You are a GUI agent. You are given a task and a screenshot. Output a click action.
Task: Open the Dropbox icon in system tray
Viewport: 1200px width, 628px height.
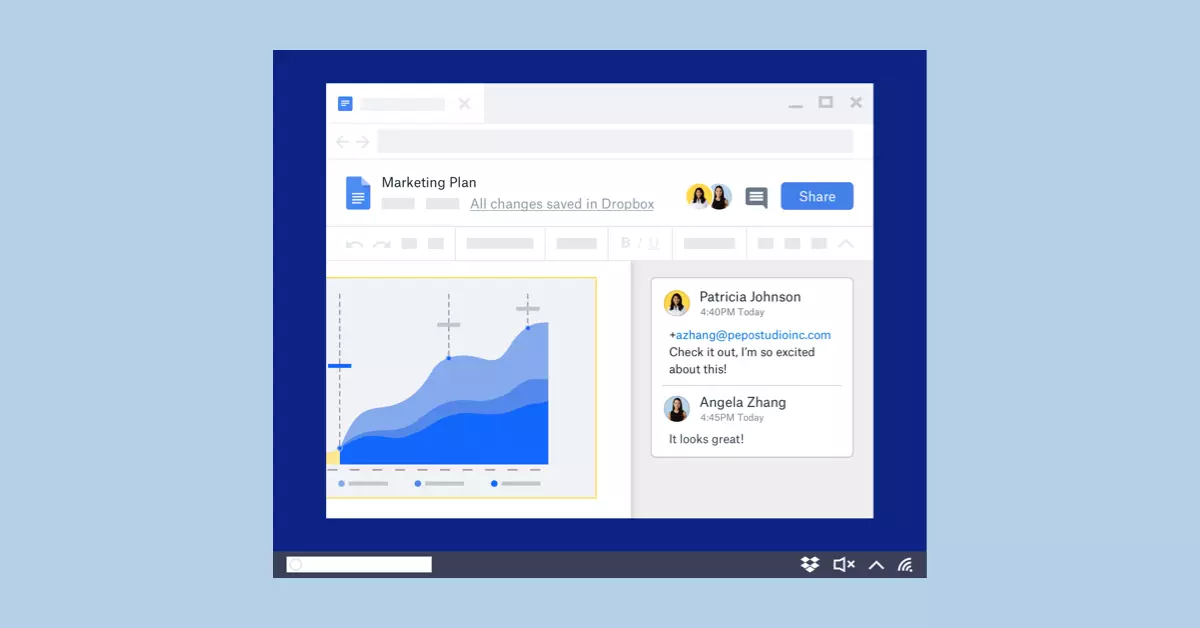tap(810, 564)
